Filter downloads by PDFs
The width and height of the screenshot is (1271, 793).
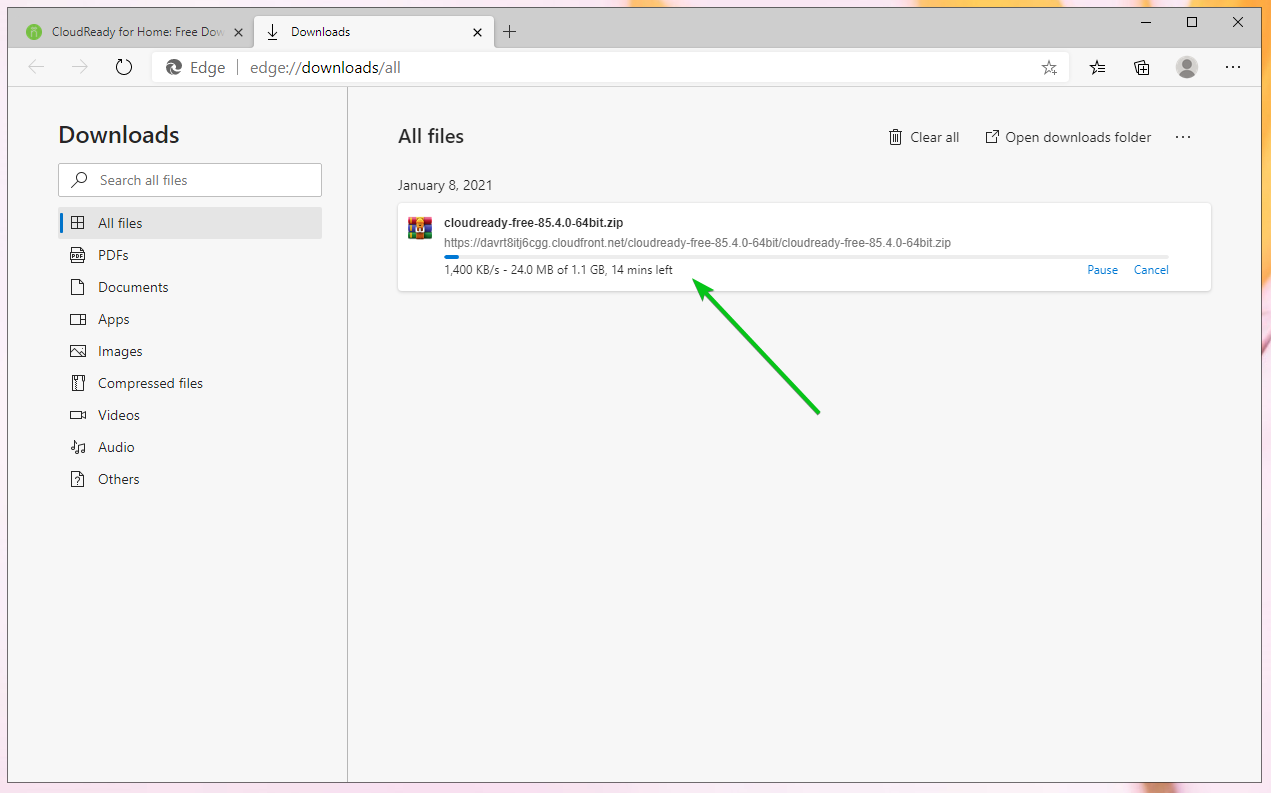190,255
